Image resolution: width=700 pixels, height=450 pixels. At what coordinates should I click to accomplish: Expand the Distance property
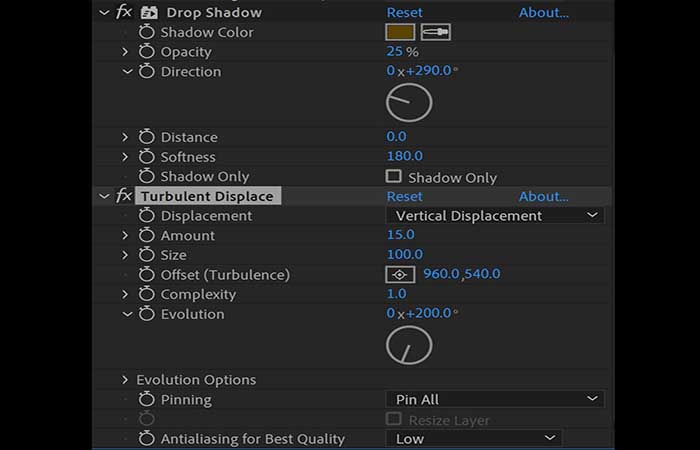[125, 137]
